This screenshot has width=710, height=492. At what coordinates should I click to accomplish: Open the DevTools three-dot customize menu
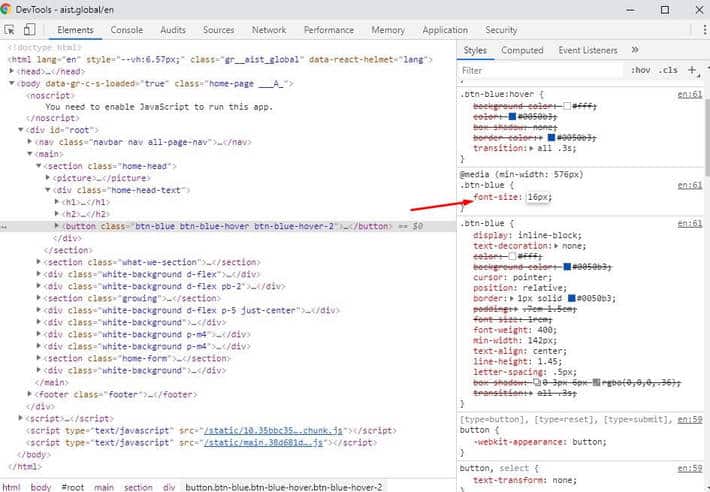pyautogui.click(x=705, y=30)
